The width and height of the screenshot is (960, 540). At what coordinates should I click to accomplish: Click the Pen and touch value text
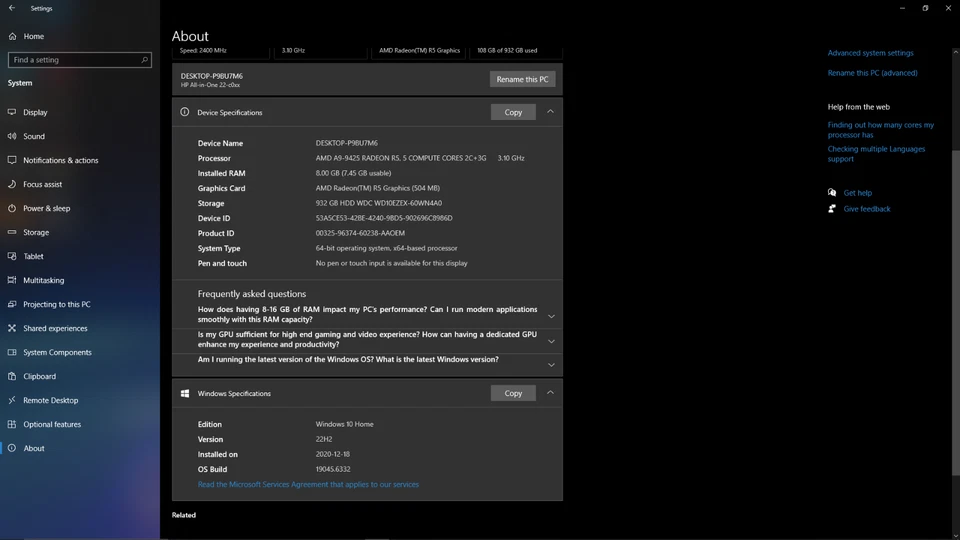point(391,263)
